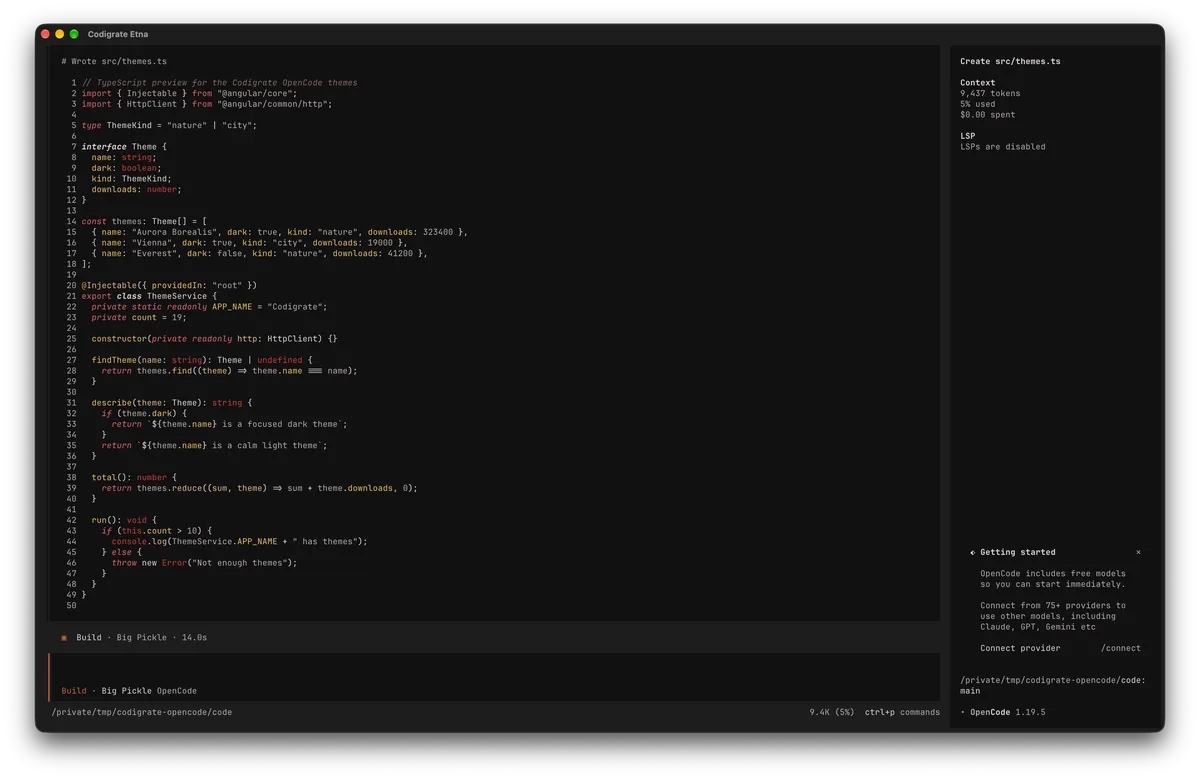
Task: Click the status bar path /private/tmp/codigrate-opencode/code
Action: [142, 712]
